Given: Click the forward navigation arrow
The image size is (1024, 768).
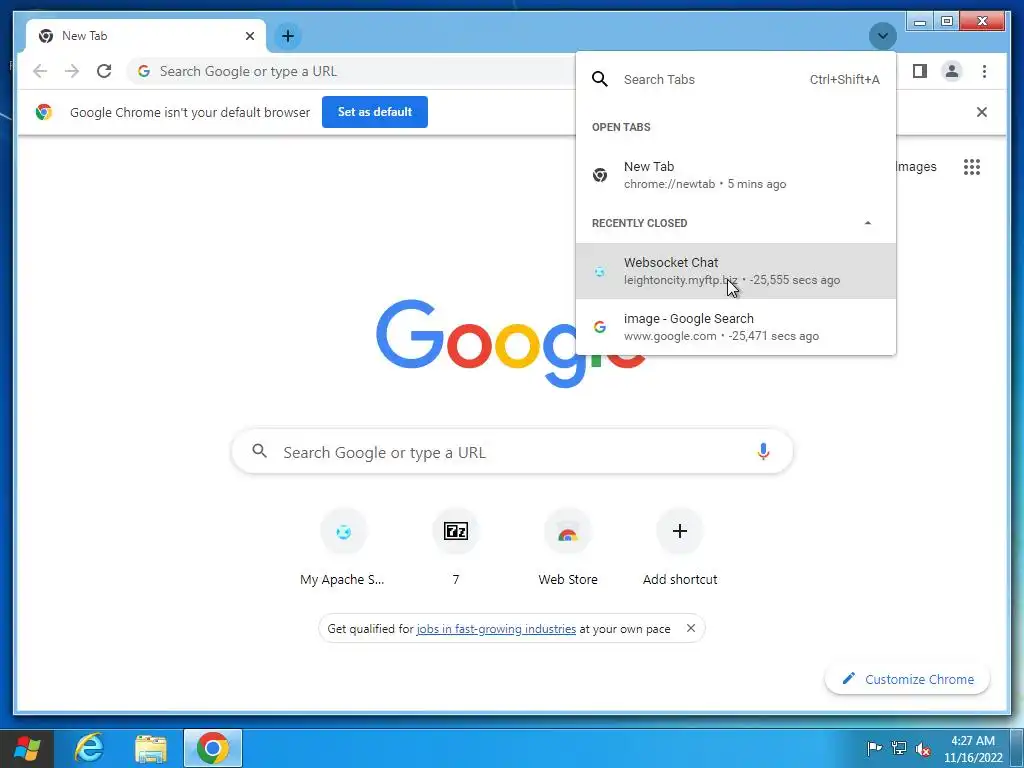Looking at the screenshot, I should click(72, 71).
